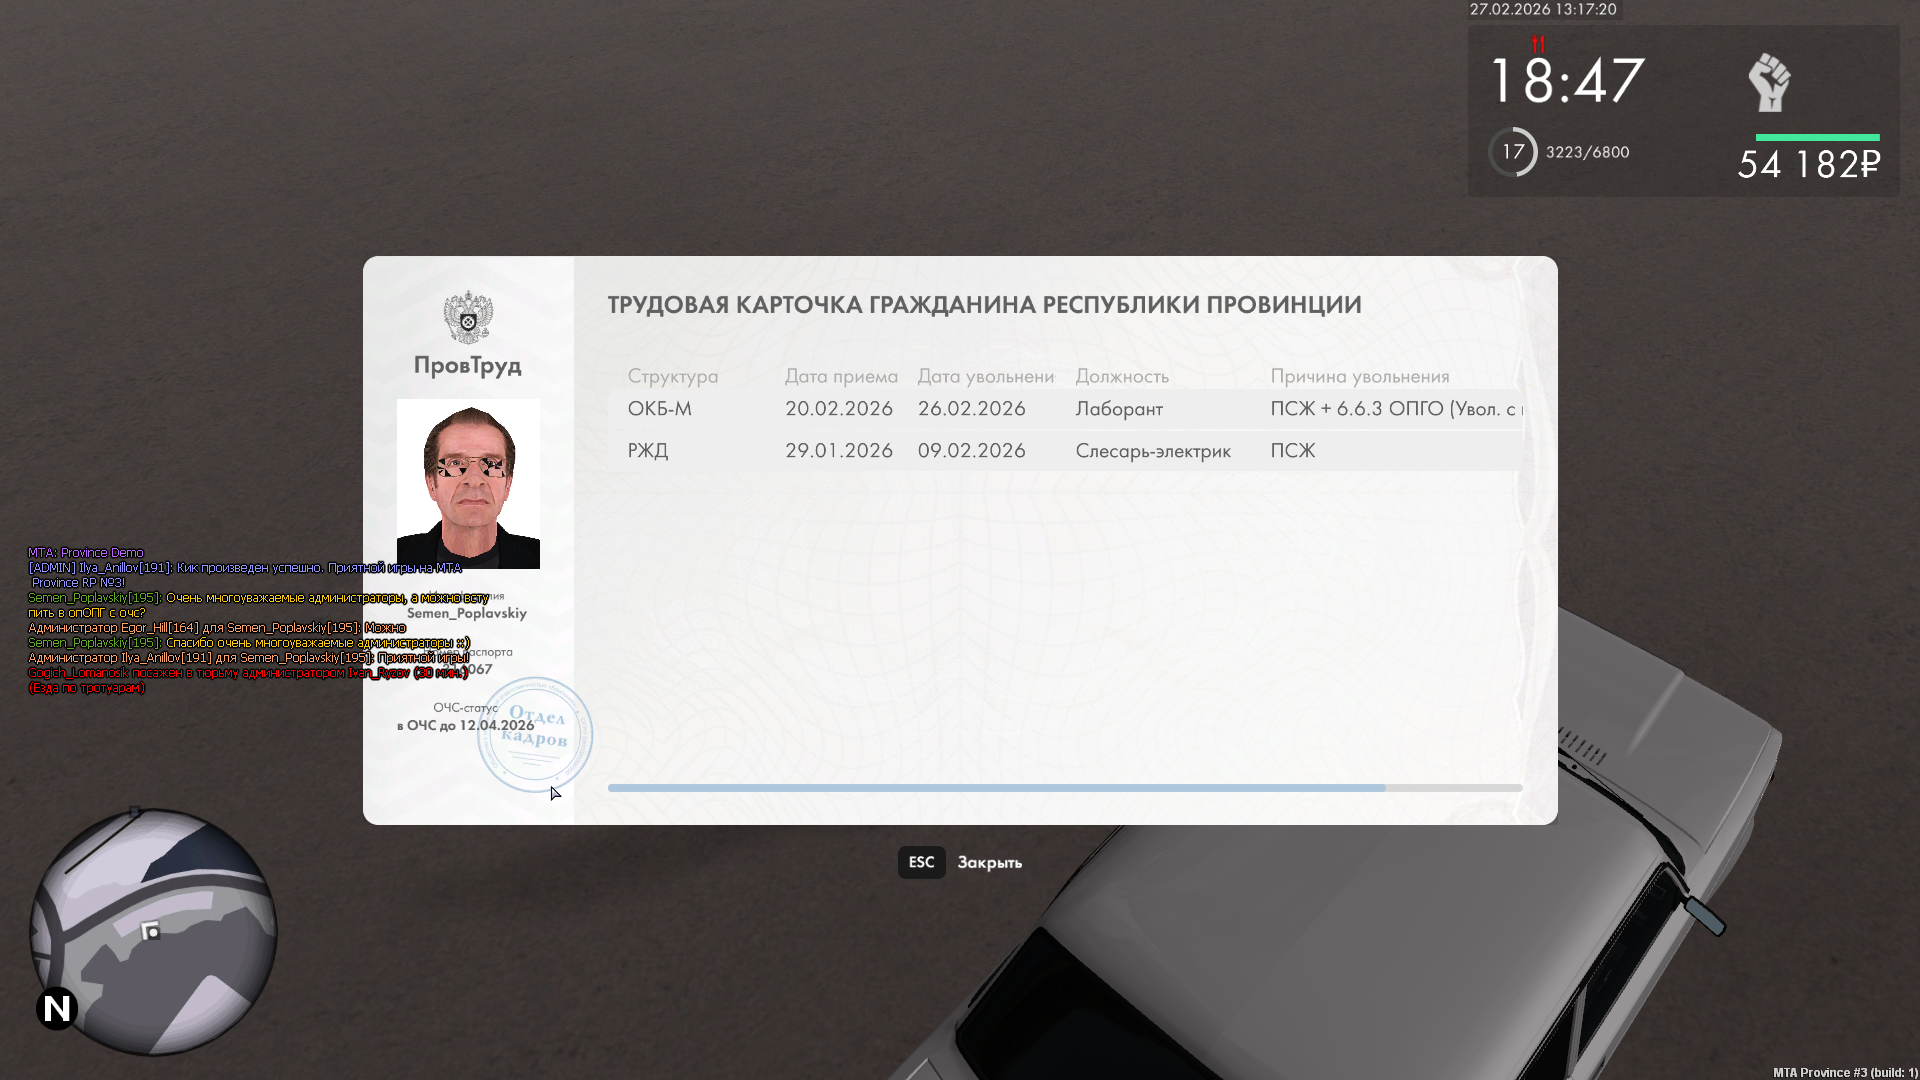Select the ОКБ-М employment record row

[x=1065, y=409]
